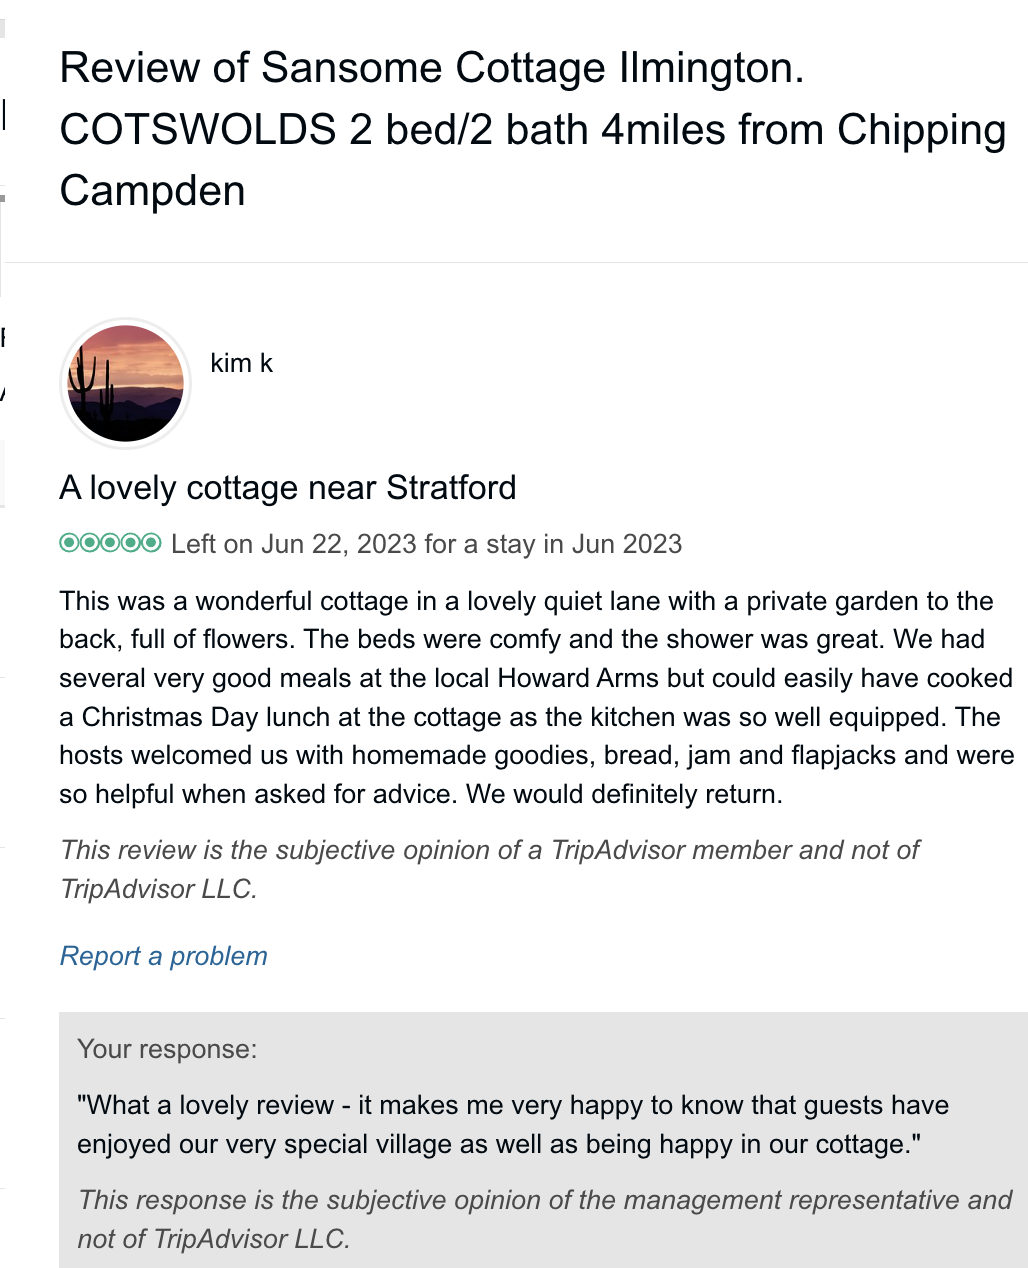This screenshot has height=1268, width=1028.
Task: Click the first green rating bubble
Action: 69,543
